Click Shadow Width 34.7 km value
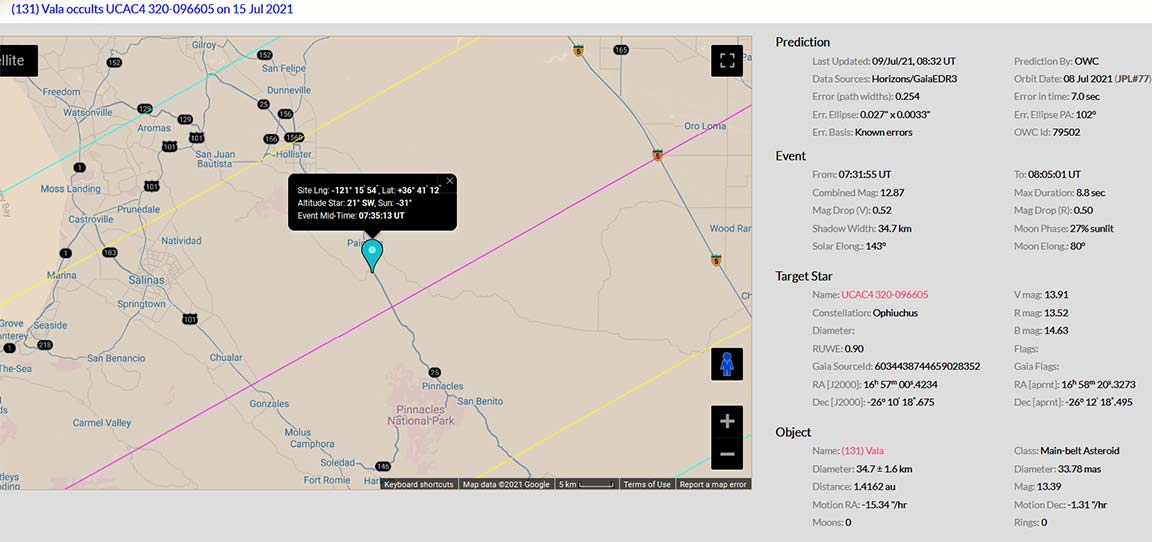 892,228
